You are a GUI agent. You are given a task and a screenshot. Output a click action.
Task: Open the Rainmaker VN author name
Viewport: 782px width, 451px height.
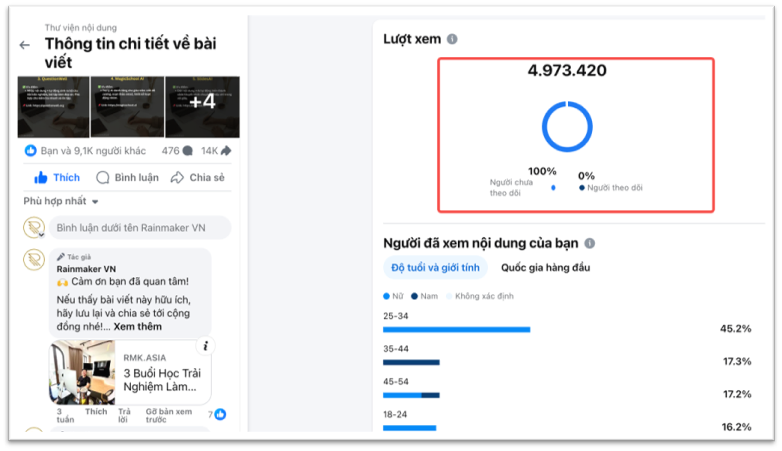coord(86,269)
